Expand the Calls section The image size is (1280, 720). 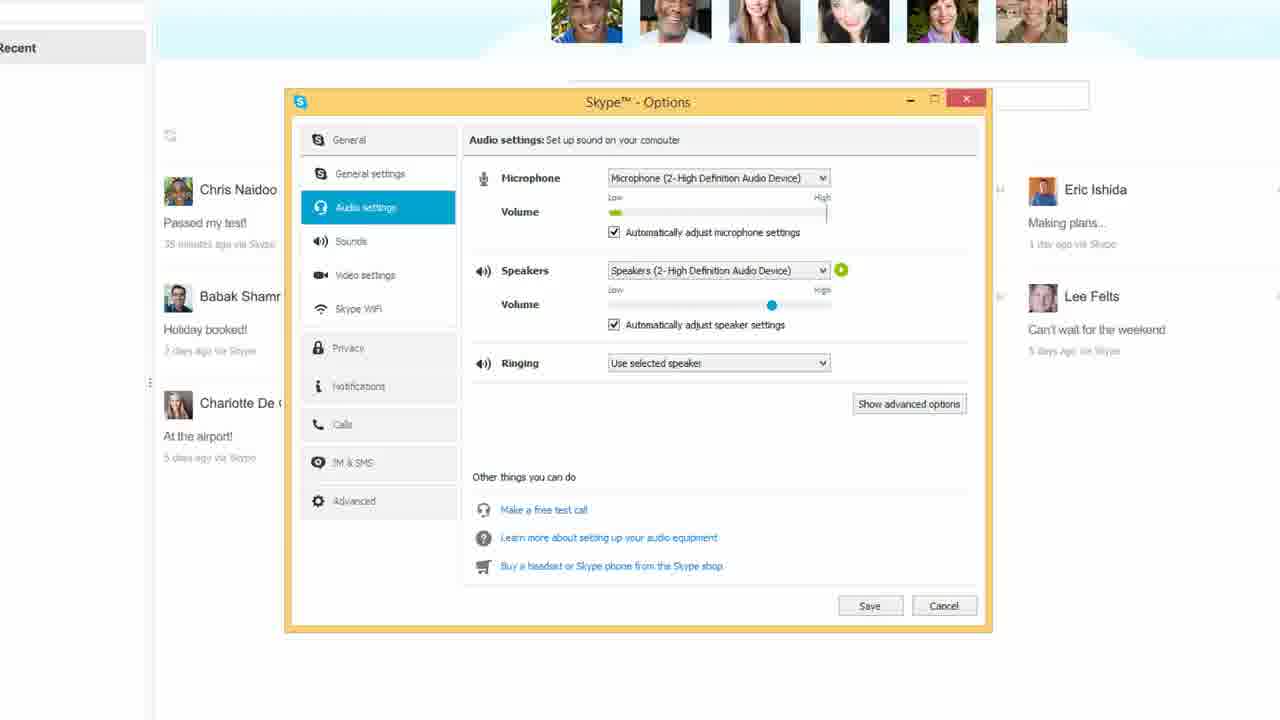(x=379, y=425)
